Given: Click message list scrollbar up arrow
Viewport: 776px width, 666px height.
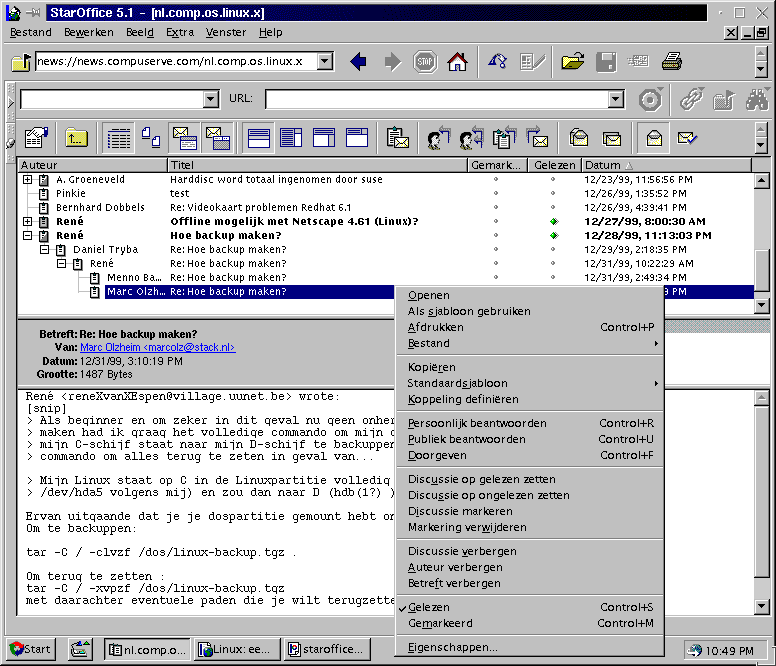Looking at the screenshot, I should (762, 181).
